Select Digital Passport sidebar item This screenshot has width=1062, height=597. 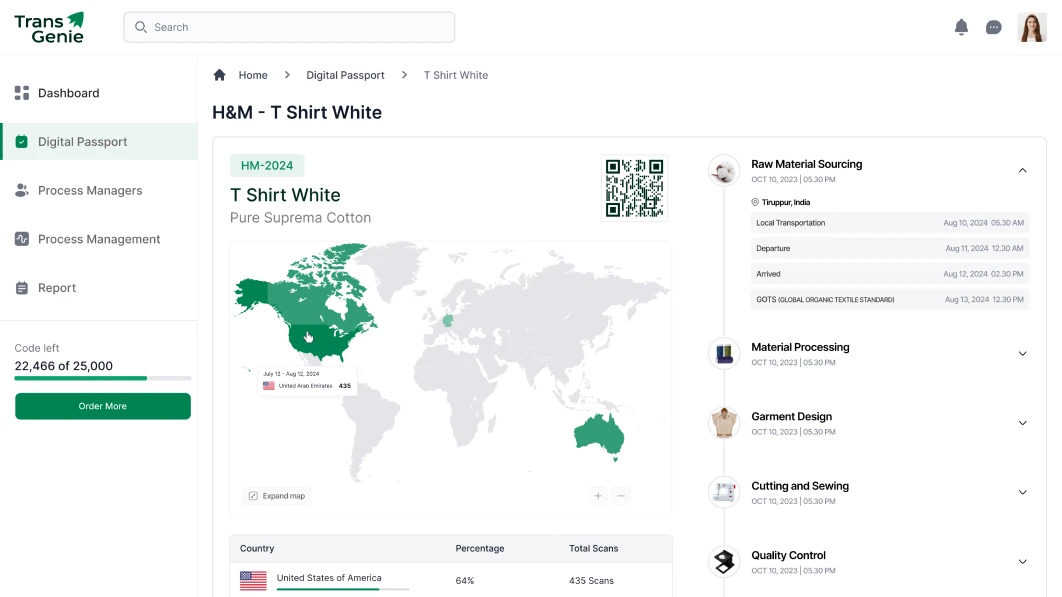(99, 142)
